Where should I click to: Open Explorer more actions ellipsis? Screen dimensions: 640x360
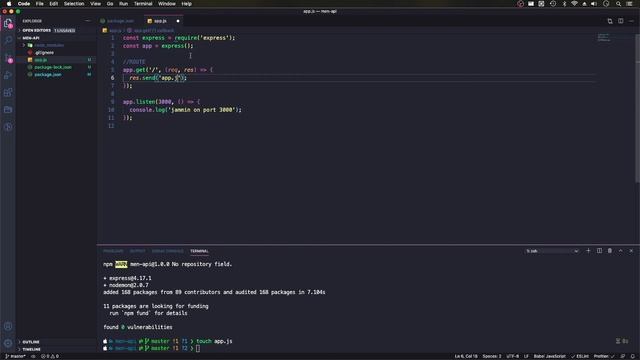(x=87, y=21)
